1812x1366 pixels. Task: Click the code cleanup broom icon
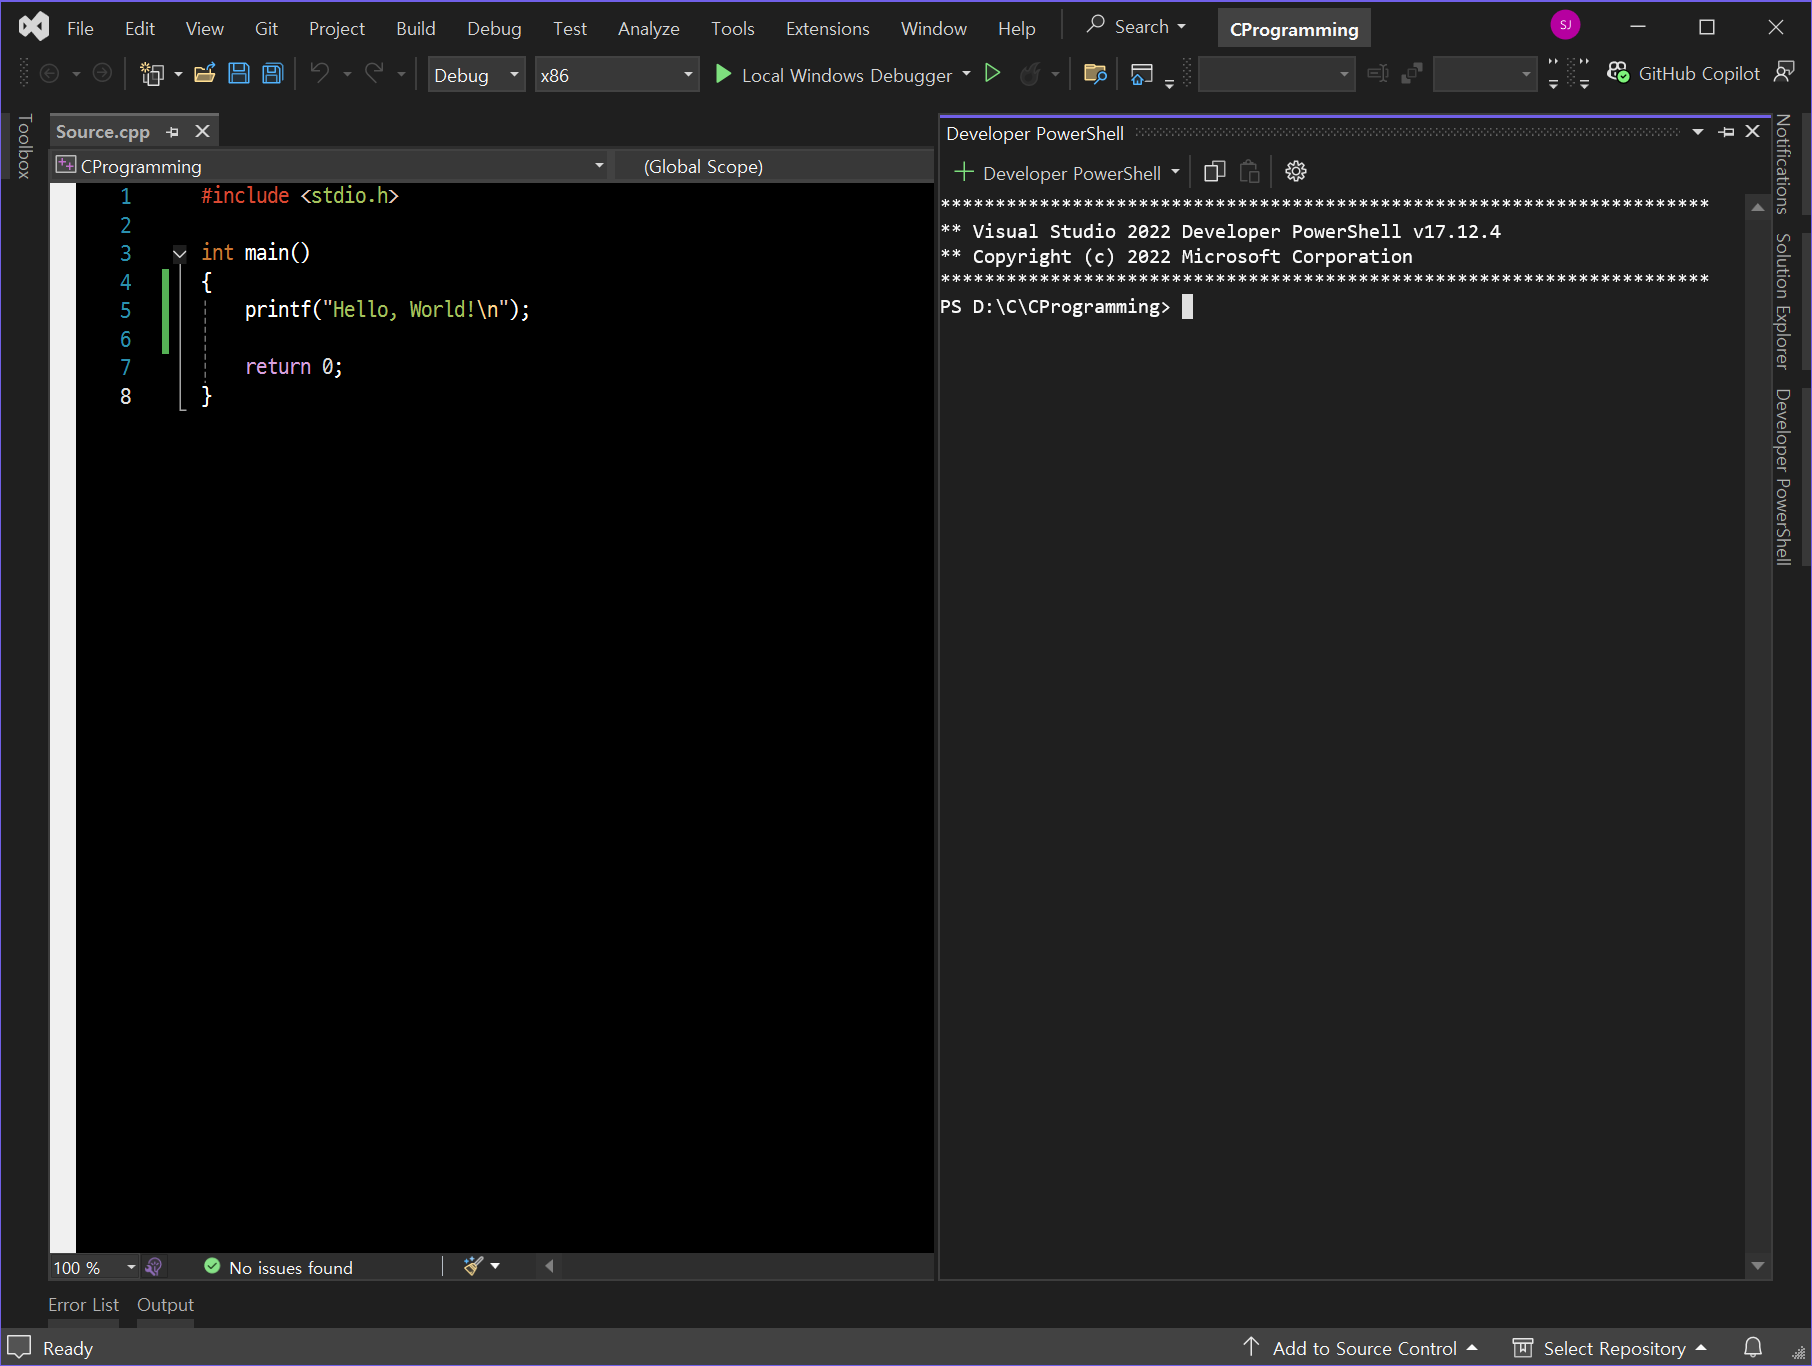(x=473, y=1266)
